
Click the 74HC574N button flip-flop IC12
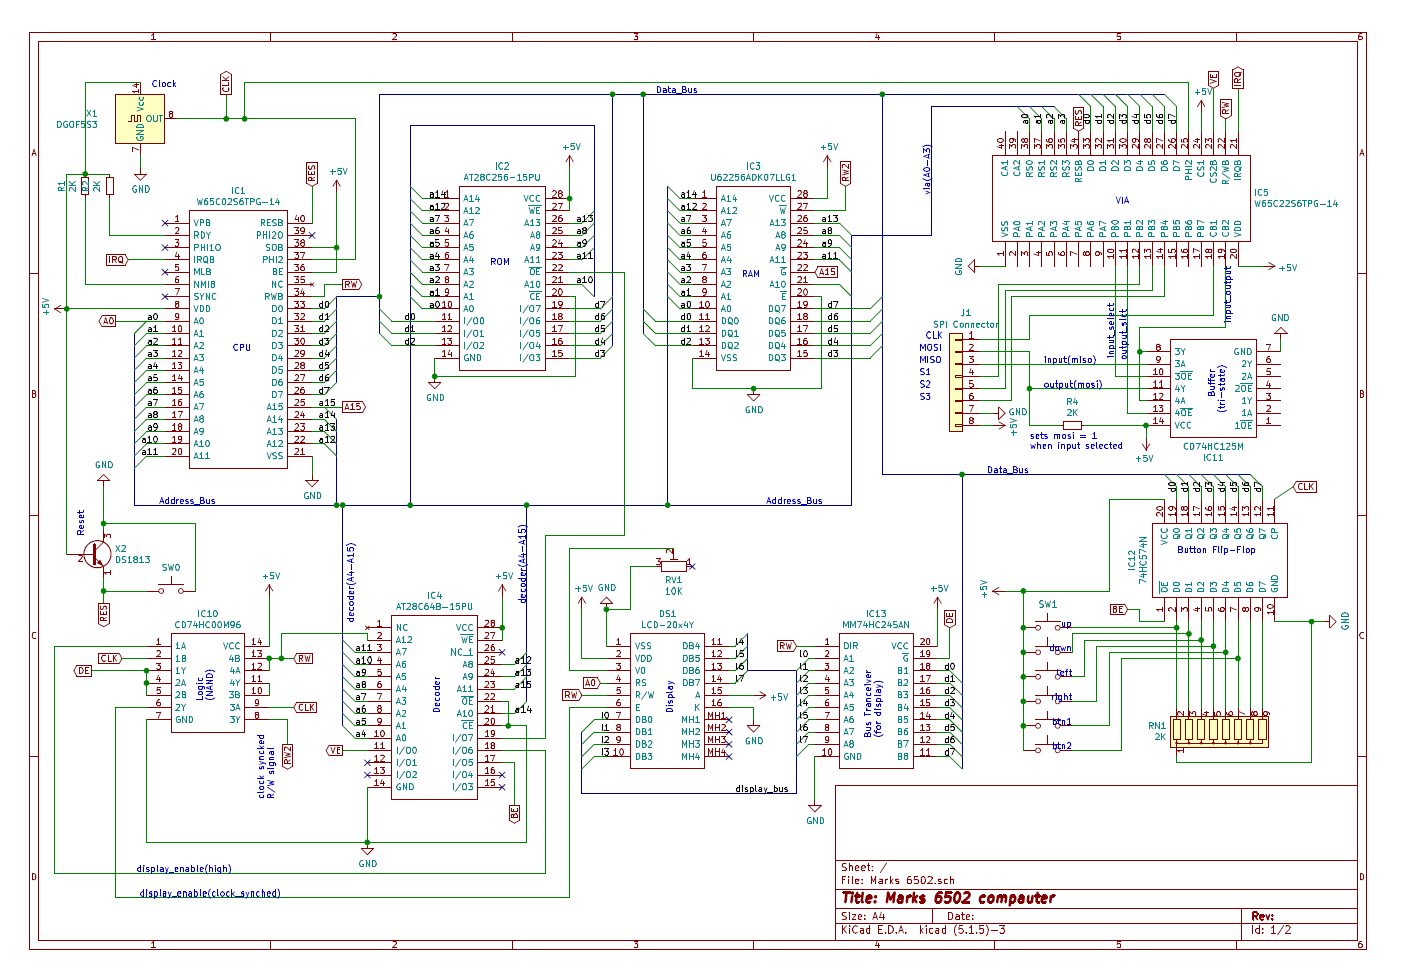click(x=1220, y=560)
